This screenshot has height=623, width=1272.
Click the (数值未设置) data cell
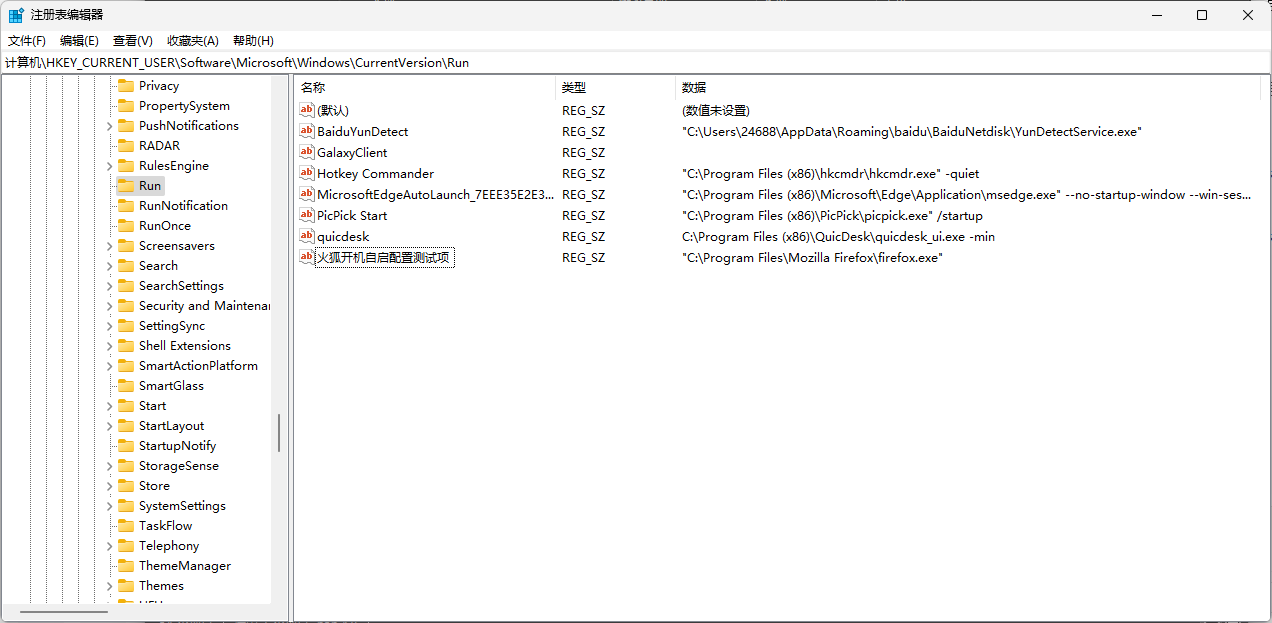(716, 110)
